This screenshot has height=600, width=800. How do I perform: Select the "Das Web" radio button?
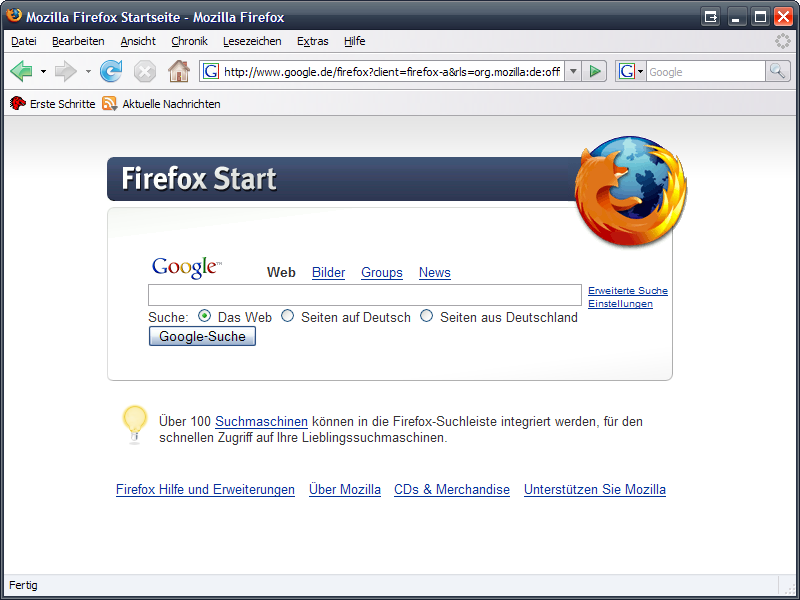click(205, 316)
